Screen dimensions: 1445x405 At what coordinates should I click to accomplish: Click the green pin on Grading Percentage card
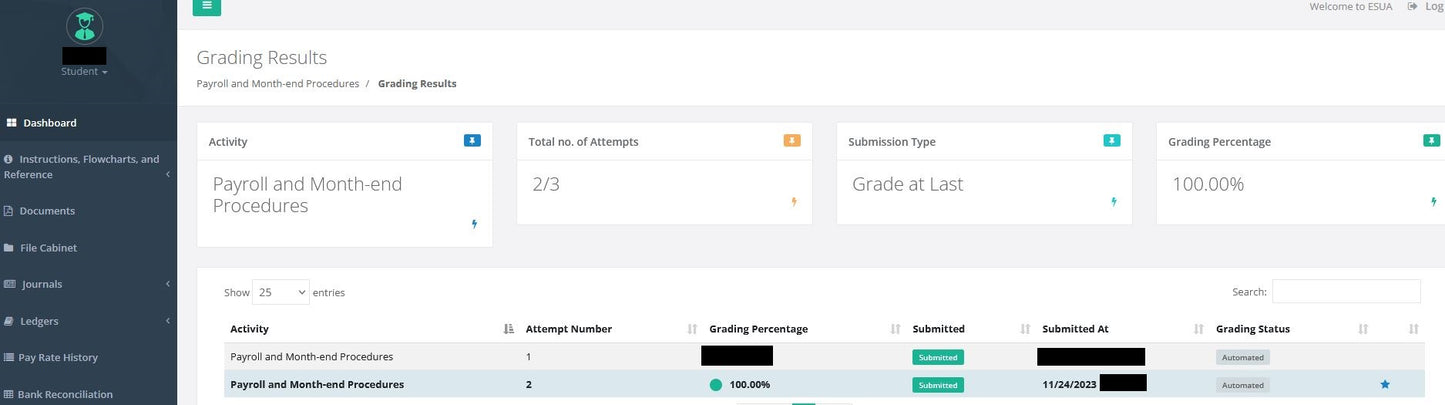[1432, 141]
